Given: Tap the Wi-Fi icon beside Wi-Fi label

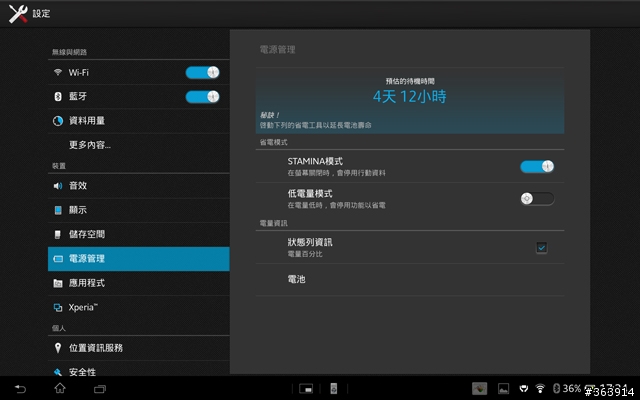Looking at the screenshot, I should pyautogui.click(x=58, y=72).
